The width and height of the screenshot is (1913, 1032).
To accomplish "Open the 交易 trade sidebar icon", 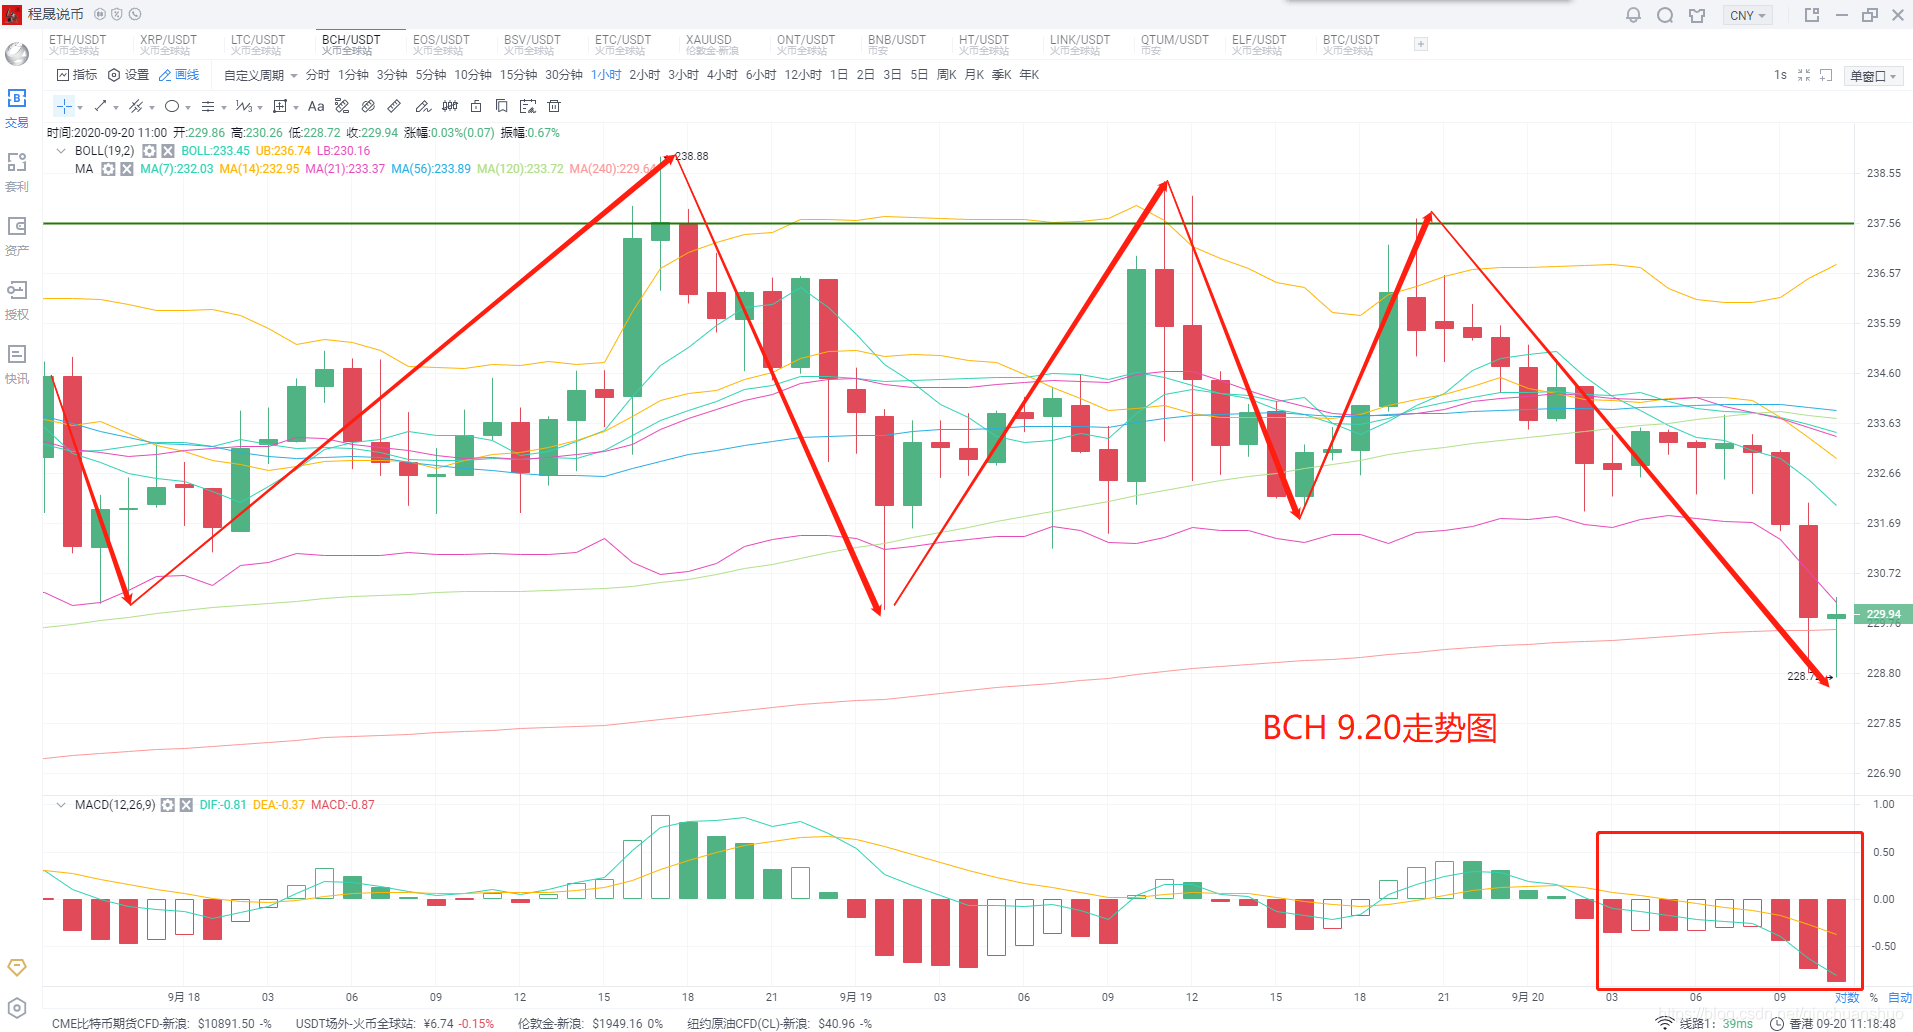I will 17,109.
